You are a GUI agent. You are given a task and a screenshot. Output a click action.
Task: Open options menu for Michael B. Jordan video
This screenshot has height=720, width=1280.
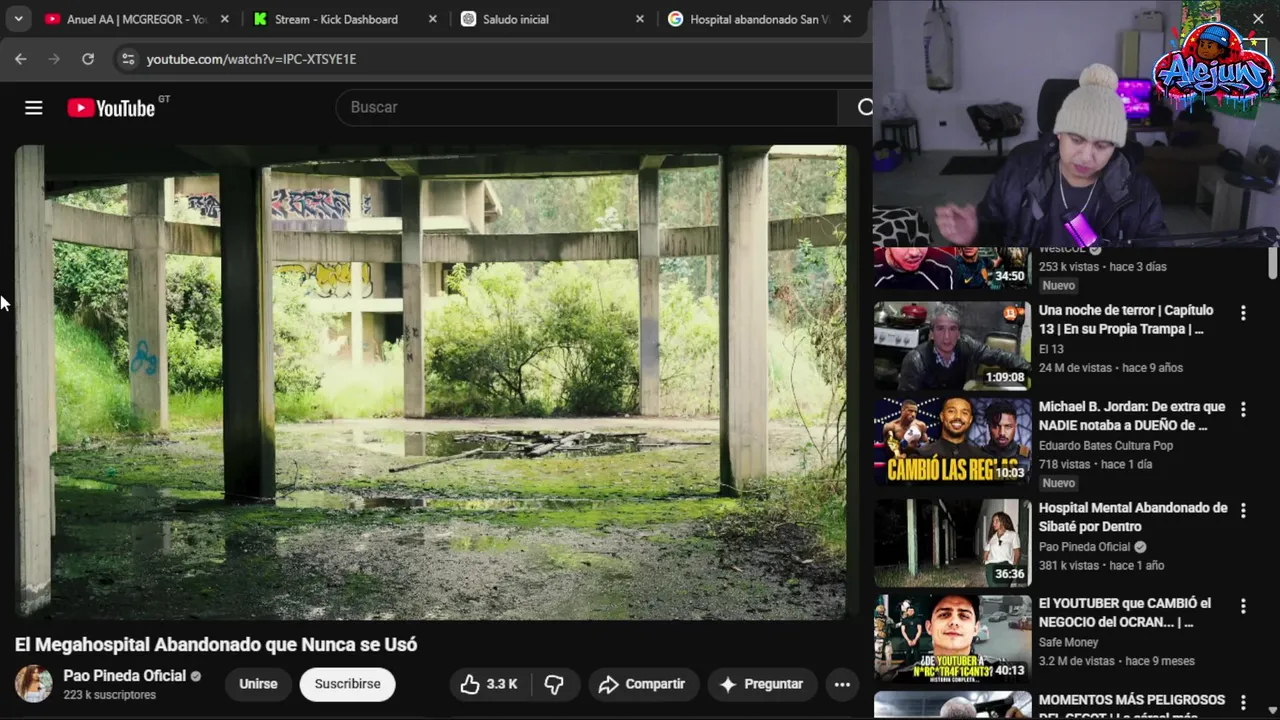(1243, 409)
